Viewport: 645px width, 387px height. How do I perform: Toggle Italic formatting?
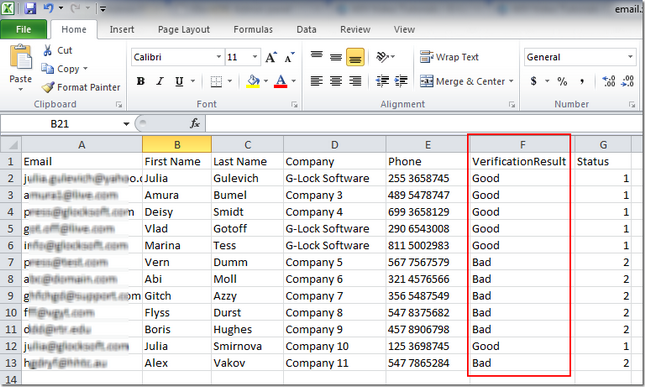coord(160,81)
